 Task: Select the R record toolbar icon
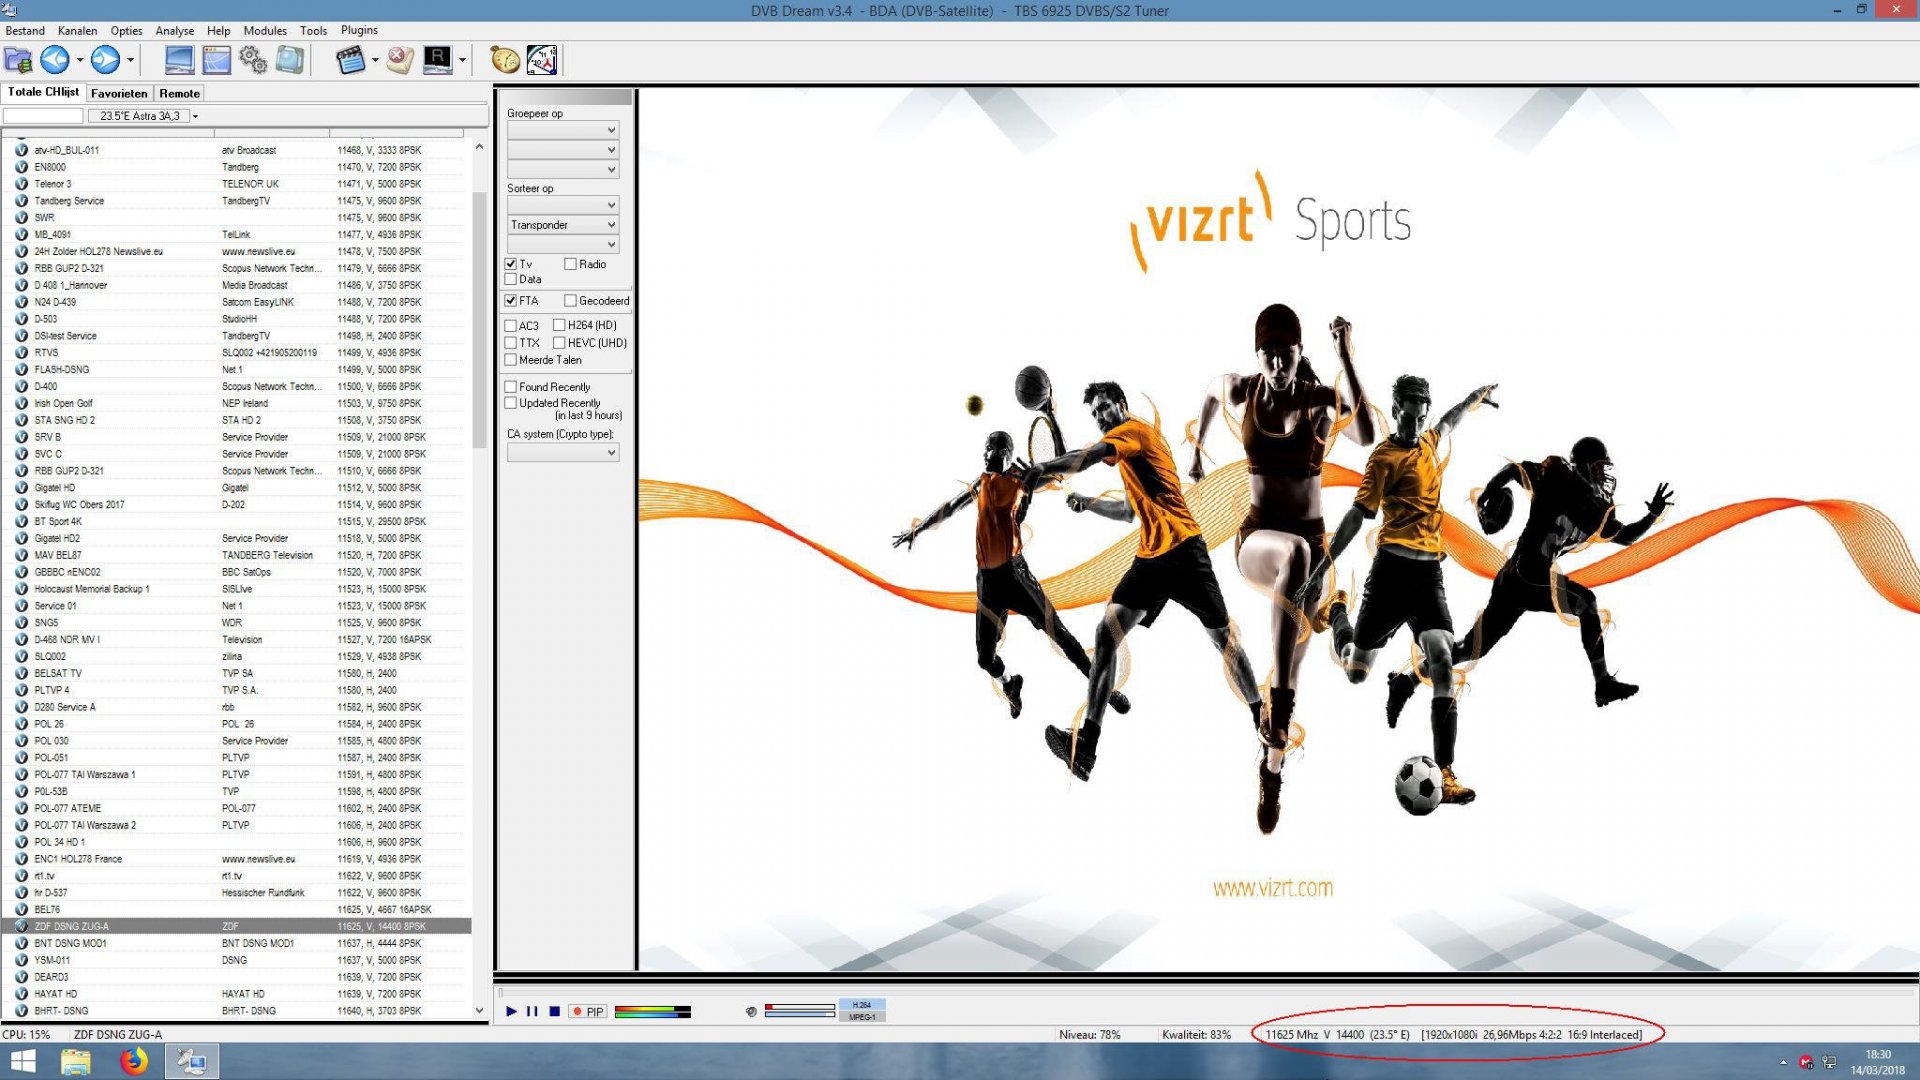[x=436, y=60]
